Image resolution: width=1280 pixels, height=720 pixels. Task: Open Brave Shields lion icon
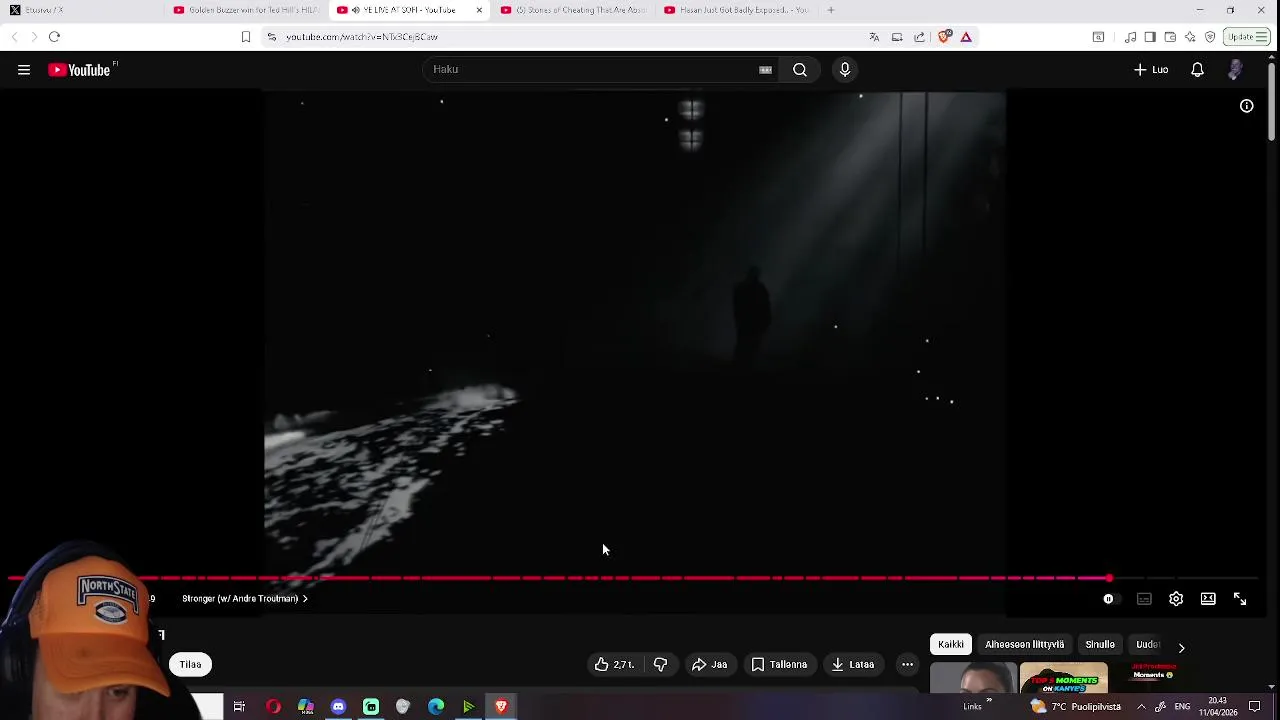(x=944, y=37)
